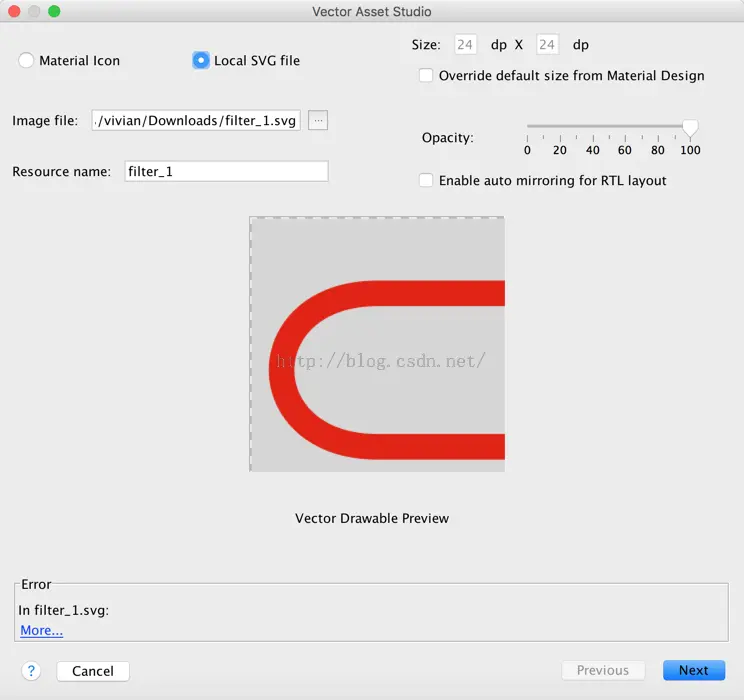Click the Image file path field
Image resolution: width=744 pixels, height=700 pixels.
(196, 121)
